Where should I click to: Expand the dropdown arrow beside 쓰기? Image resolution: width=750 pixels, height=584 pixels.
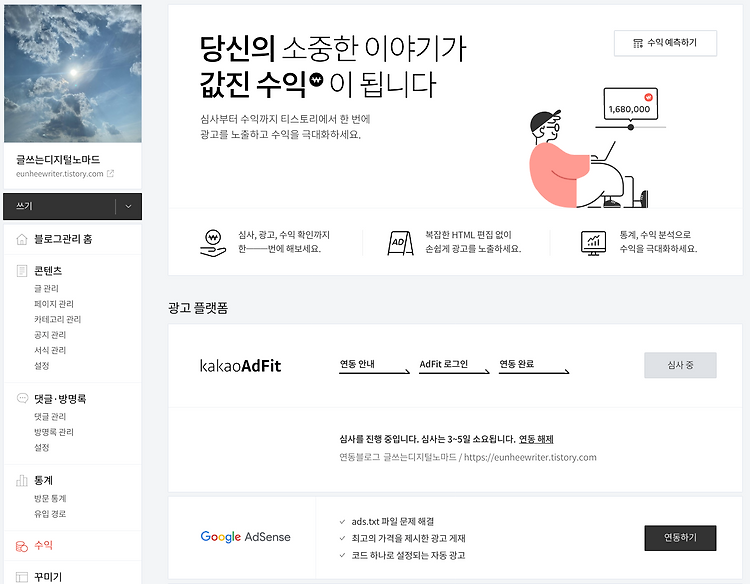pyautogui.click(x=128, y=207)
